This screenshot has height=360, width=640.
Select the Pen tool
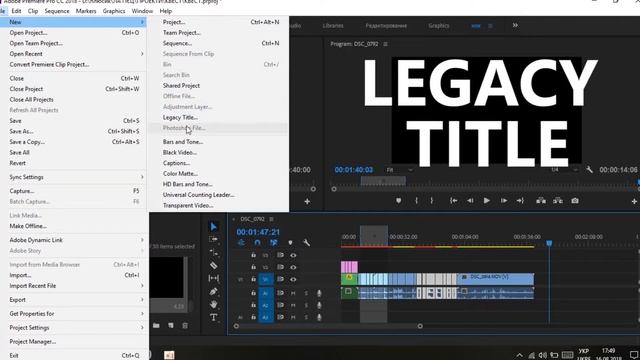click(x=213, y=291)
